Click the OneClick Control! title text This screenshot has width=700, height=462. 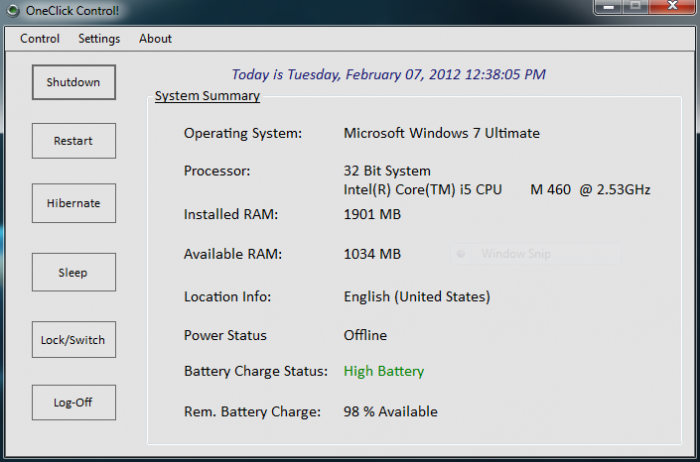[72, 11]
